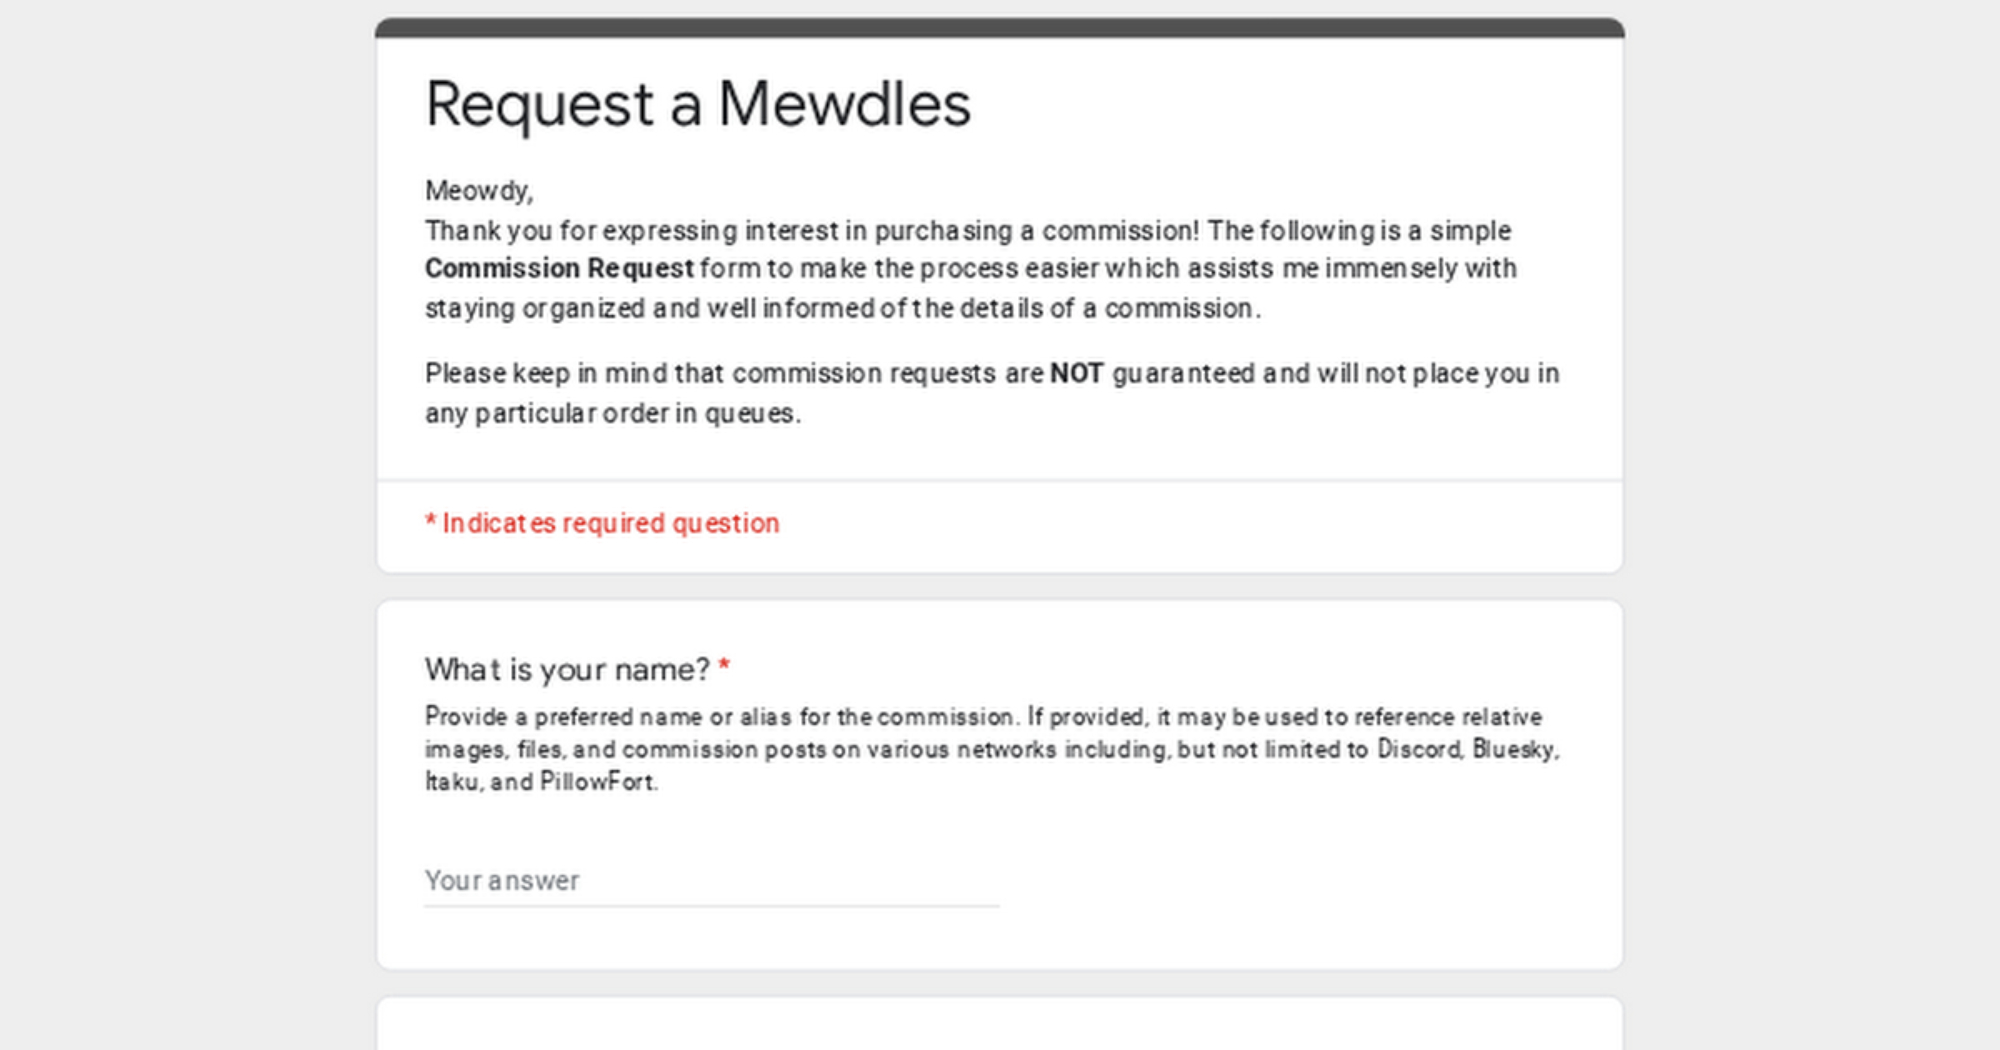Click the "What is your name?" question label
Image resolution: width=2000 pixels, height=1050 pixels.
[x=567, y=669]
